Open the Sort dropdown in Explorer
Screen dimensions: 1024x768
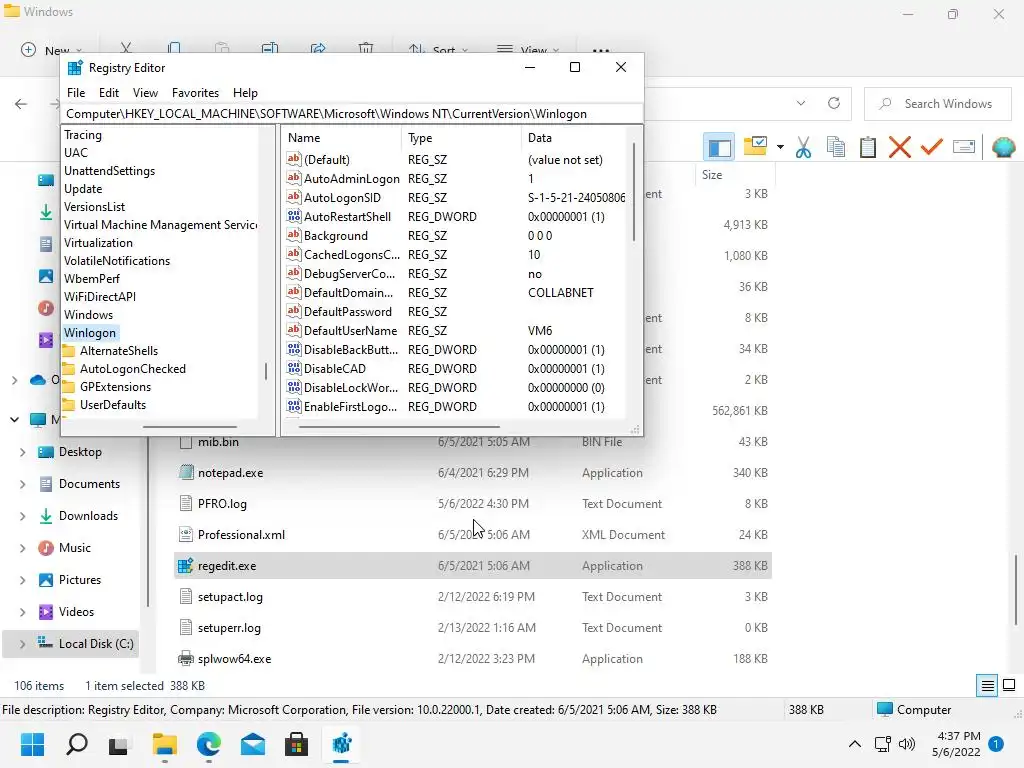[x=438, y=50]
